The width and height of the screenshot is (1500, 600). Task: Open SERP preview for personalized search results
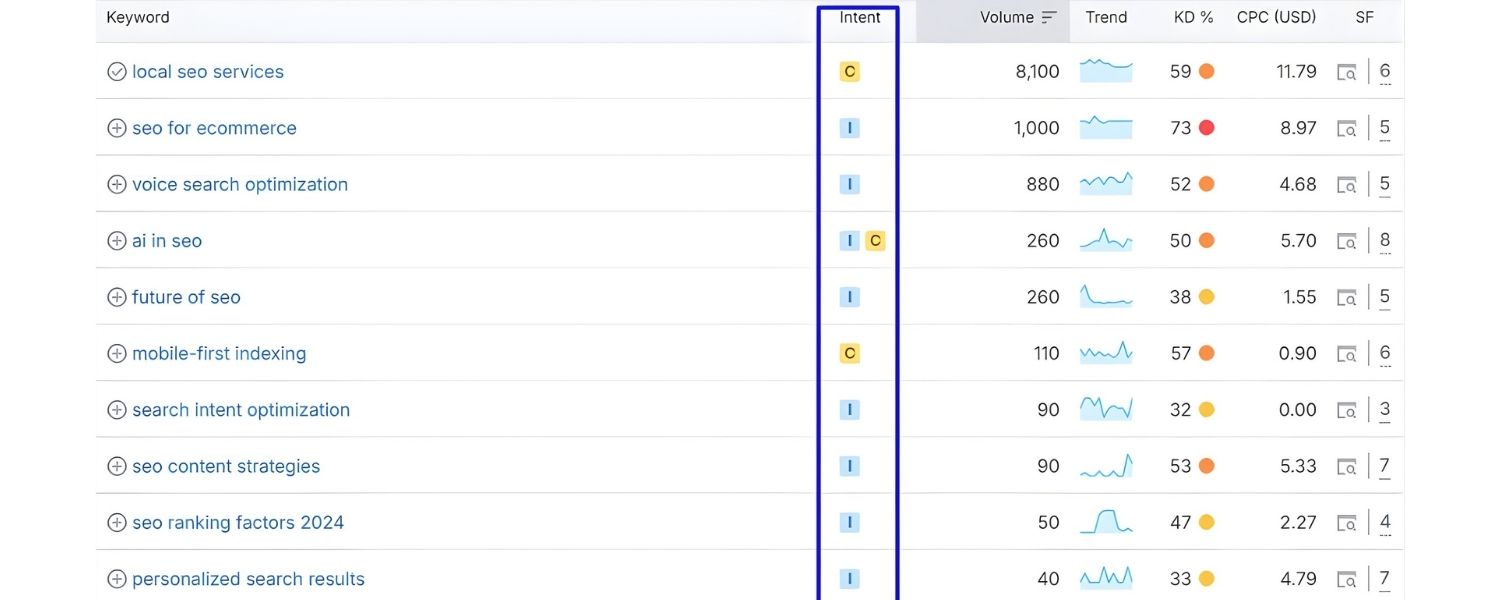pos(1345,578)
